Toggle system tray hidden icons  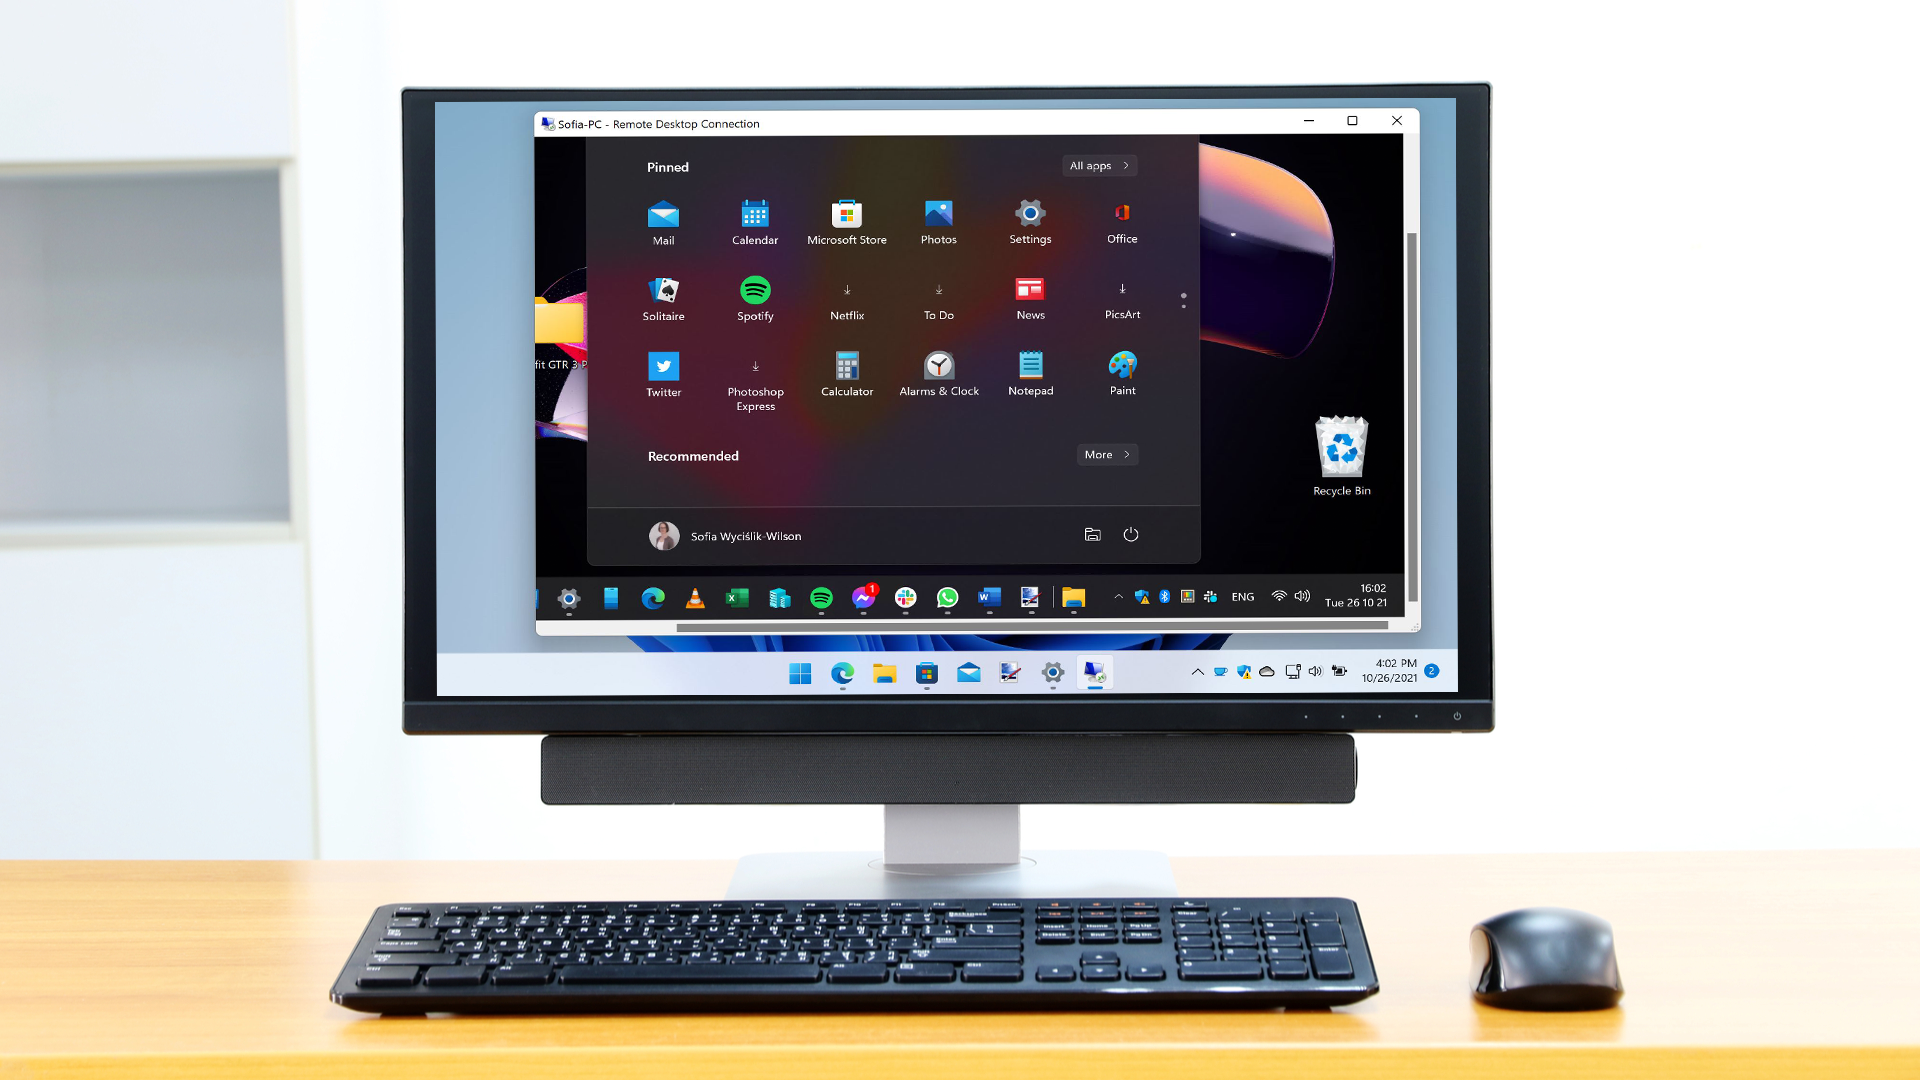1197,673
